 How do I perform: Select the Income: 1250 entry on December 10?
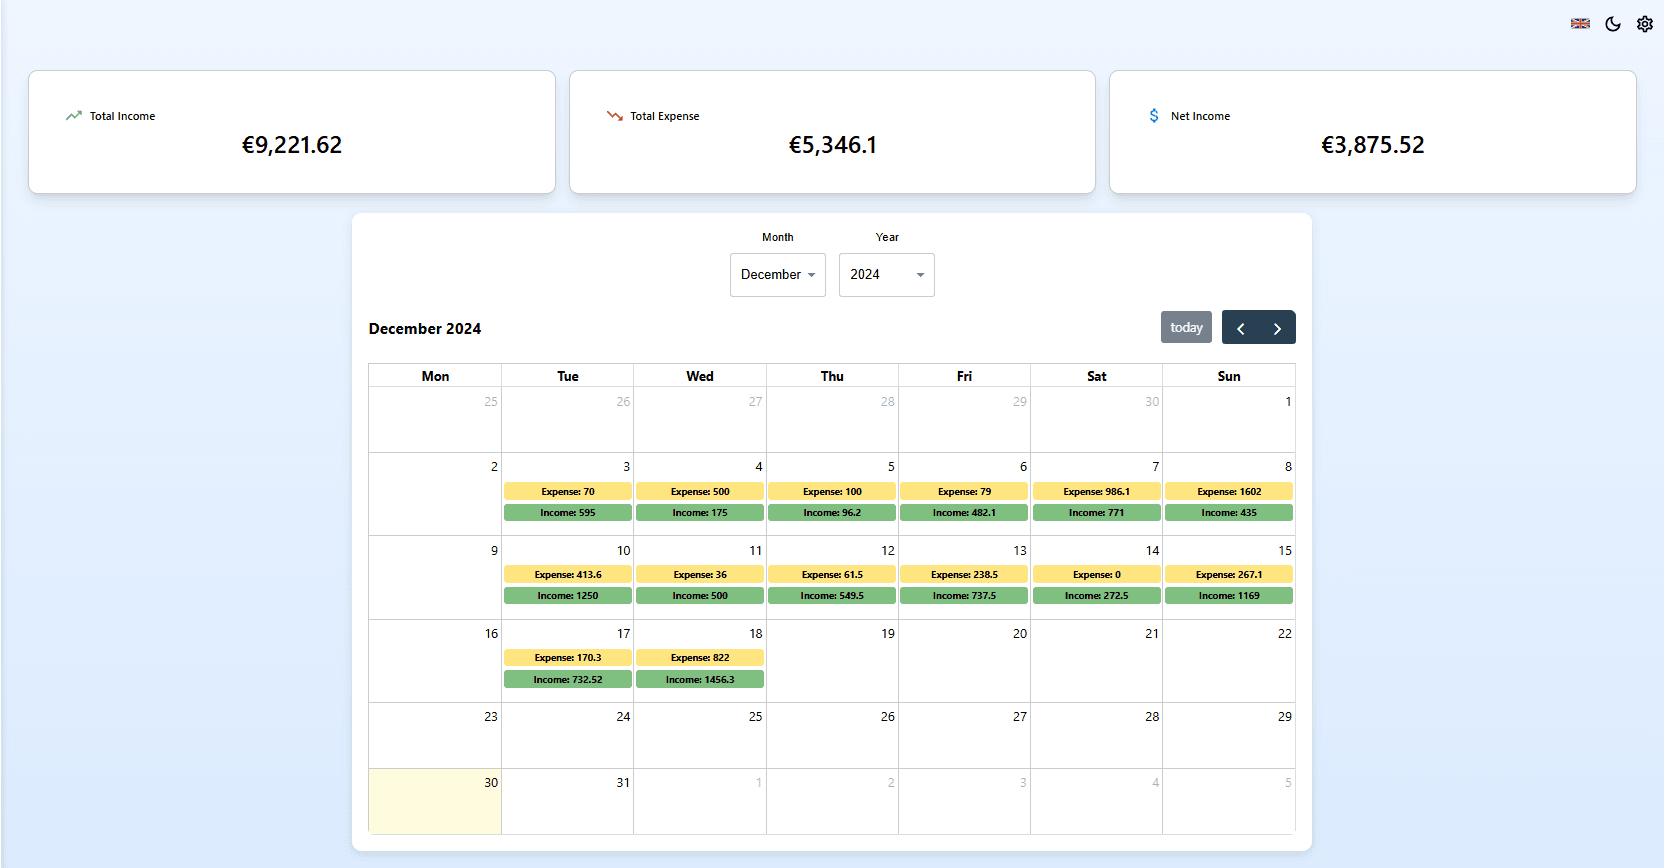pyautogui.click(x=567, y=596)
